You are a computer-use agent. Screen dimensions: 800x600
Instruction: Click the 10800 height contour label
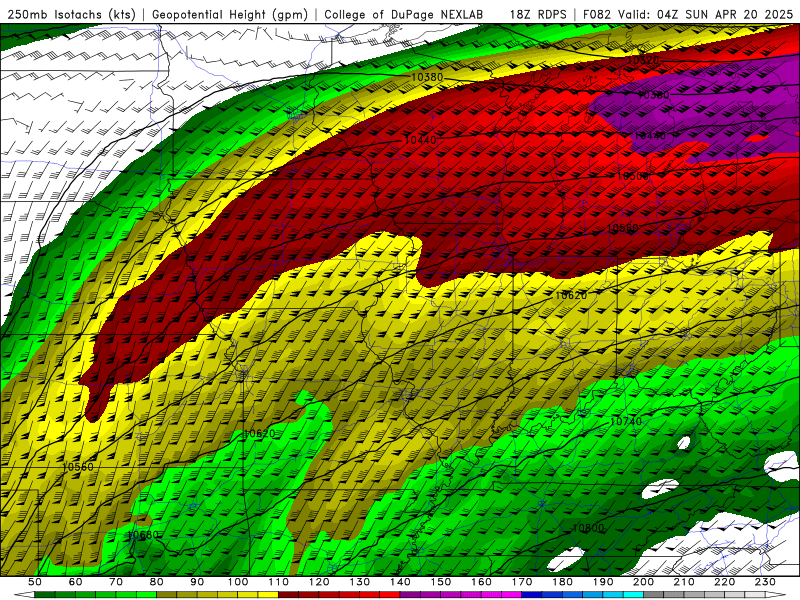click(588, 528)
